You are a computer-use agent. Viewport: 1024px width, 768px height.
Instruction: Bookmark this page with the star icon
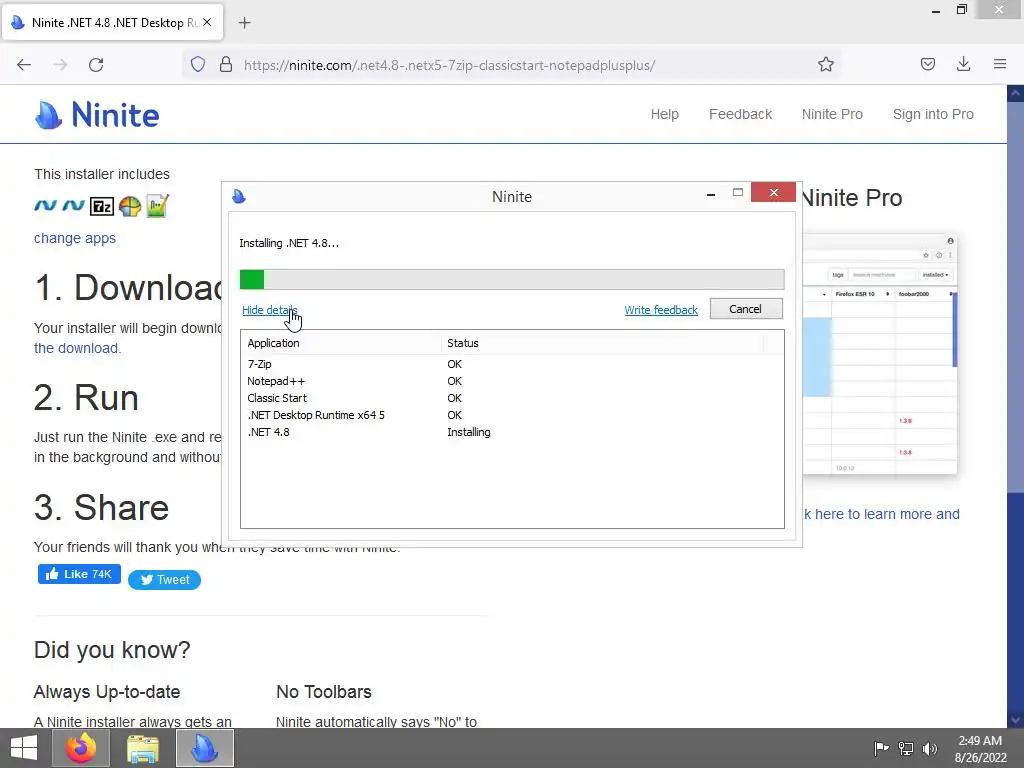[x=825, y=64]
